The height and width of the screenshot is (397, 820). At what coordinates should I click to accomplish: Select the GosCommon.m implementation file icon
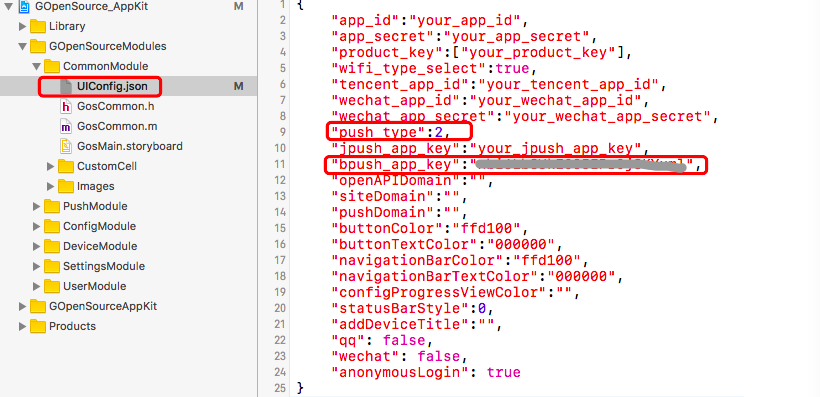pos(65,127)
